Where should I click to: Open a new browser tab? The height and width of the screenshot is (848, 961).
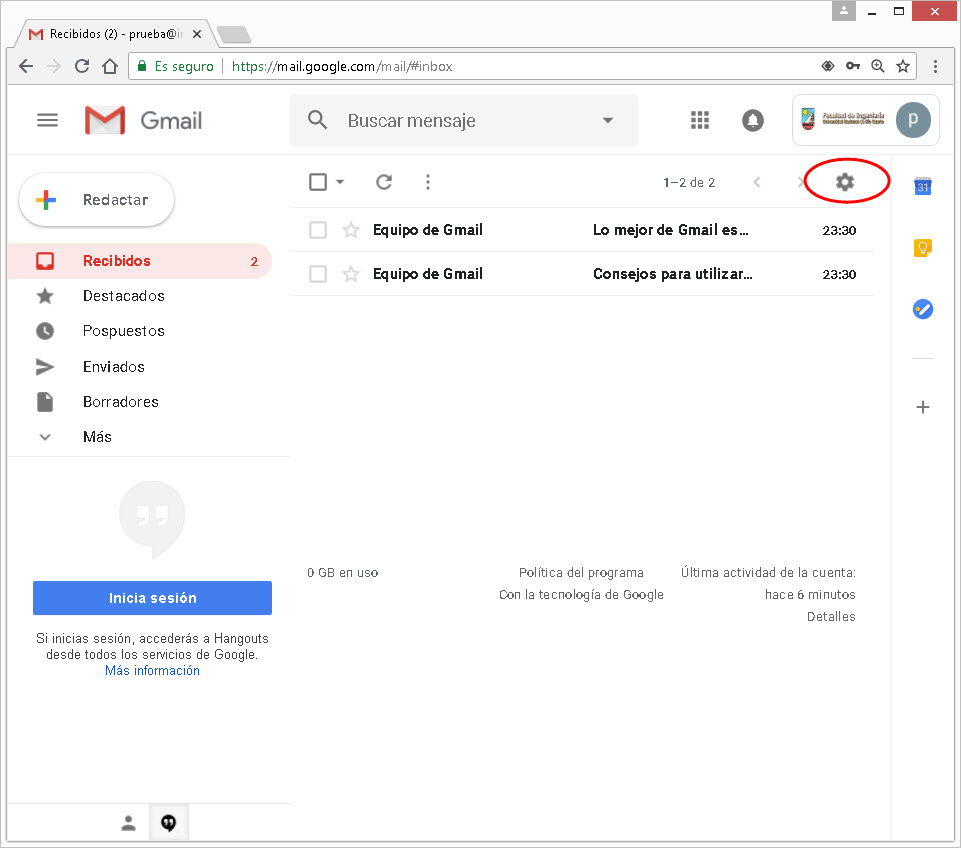pos(235,34)
